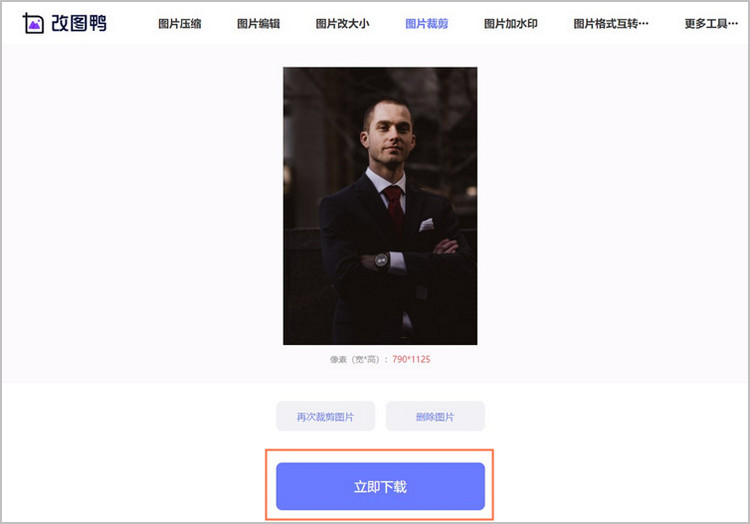Screen dimensions: 750x524
Task: Click the red tie in the photo
Action: coord(395,208)
